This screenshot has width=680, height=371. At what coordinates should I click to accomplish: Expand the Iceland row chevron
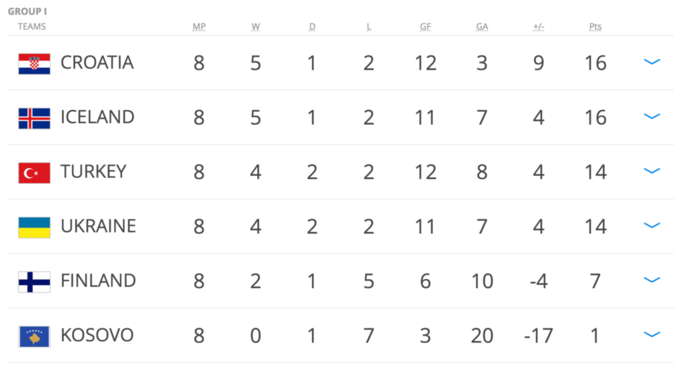[x=652, y=116]
